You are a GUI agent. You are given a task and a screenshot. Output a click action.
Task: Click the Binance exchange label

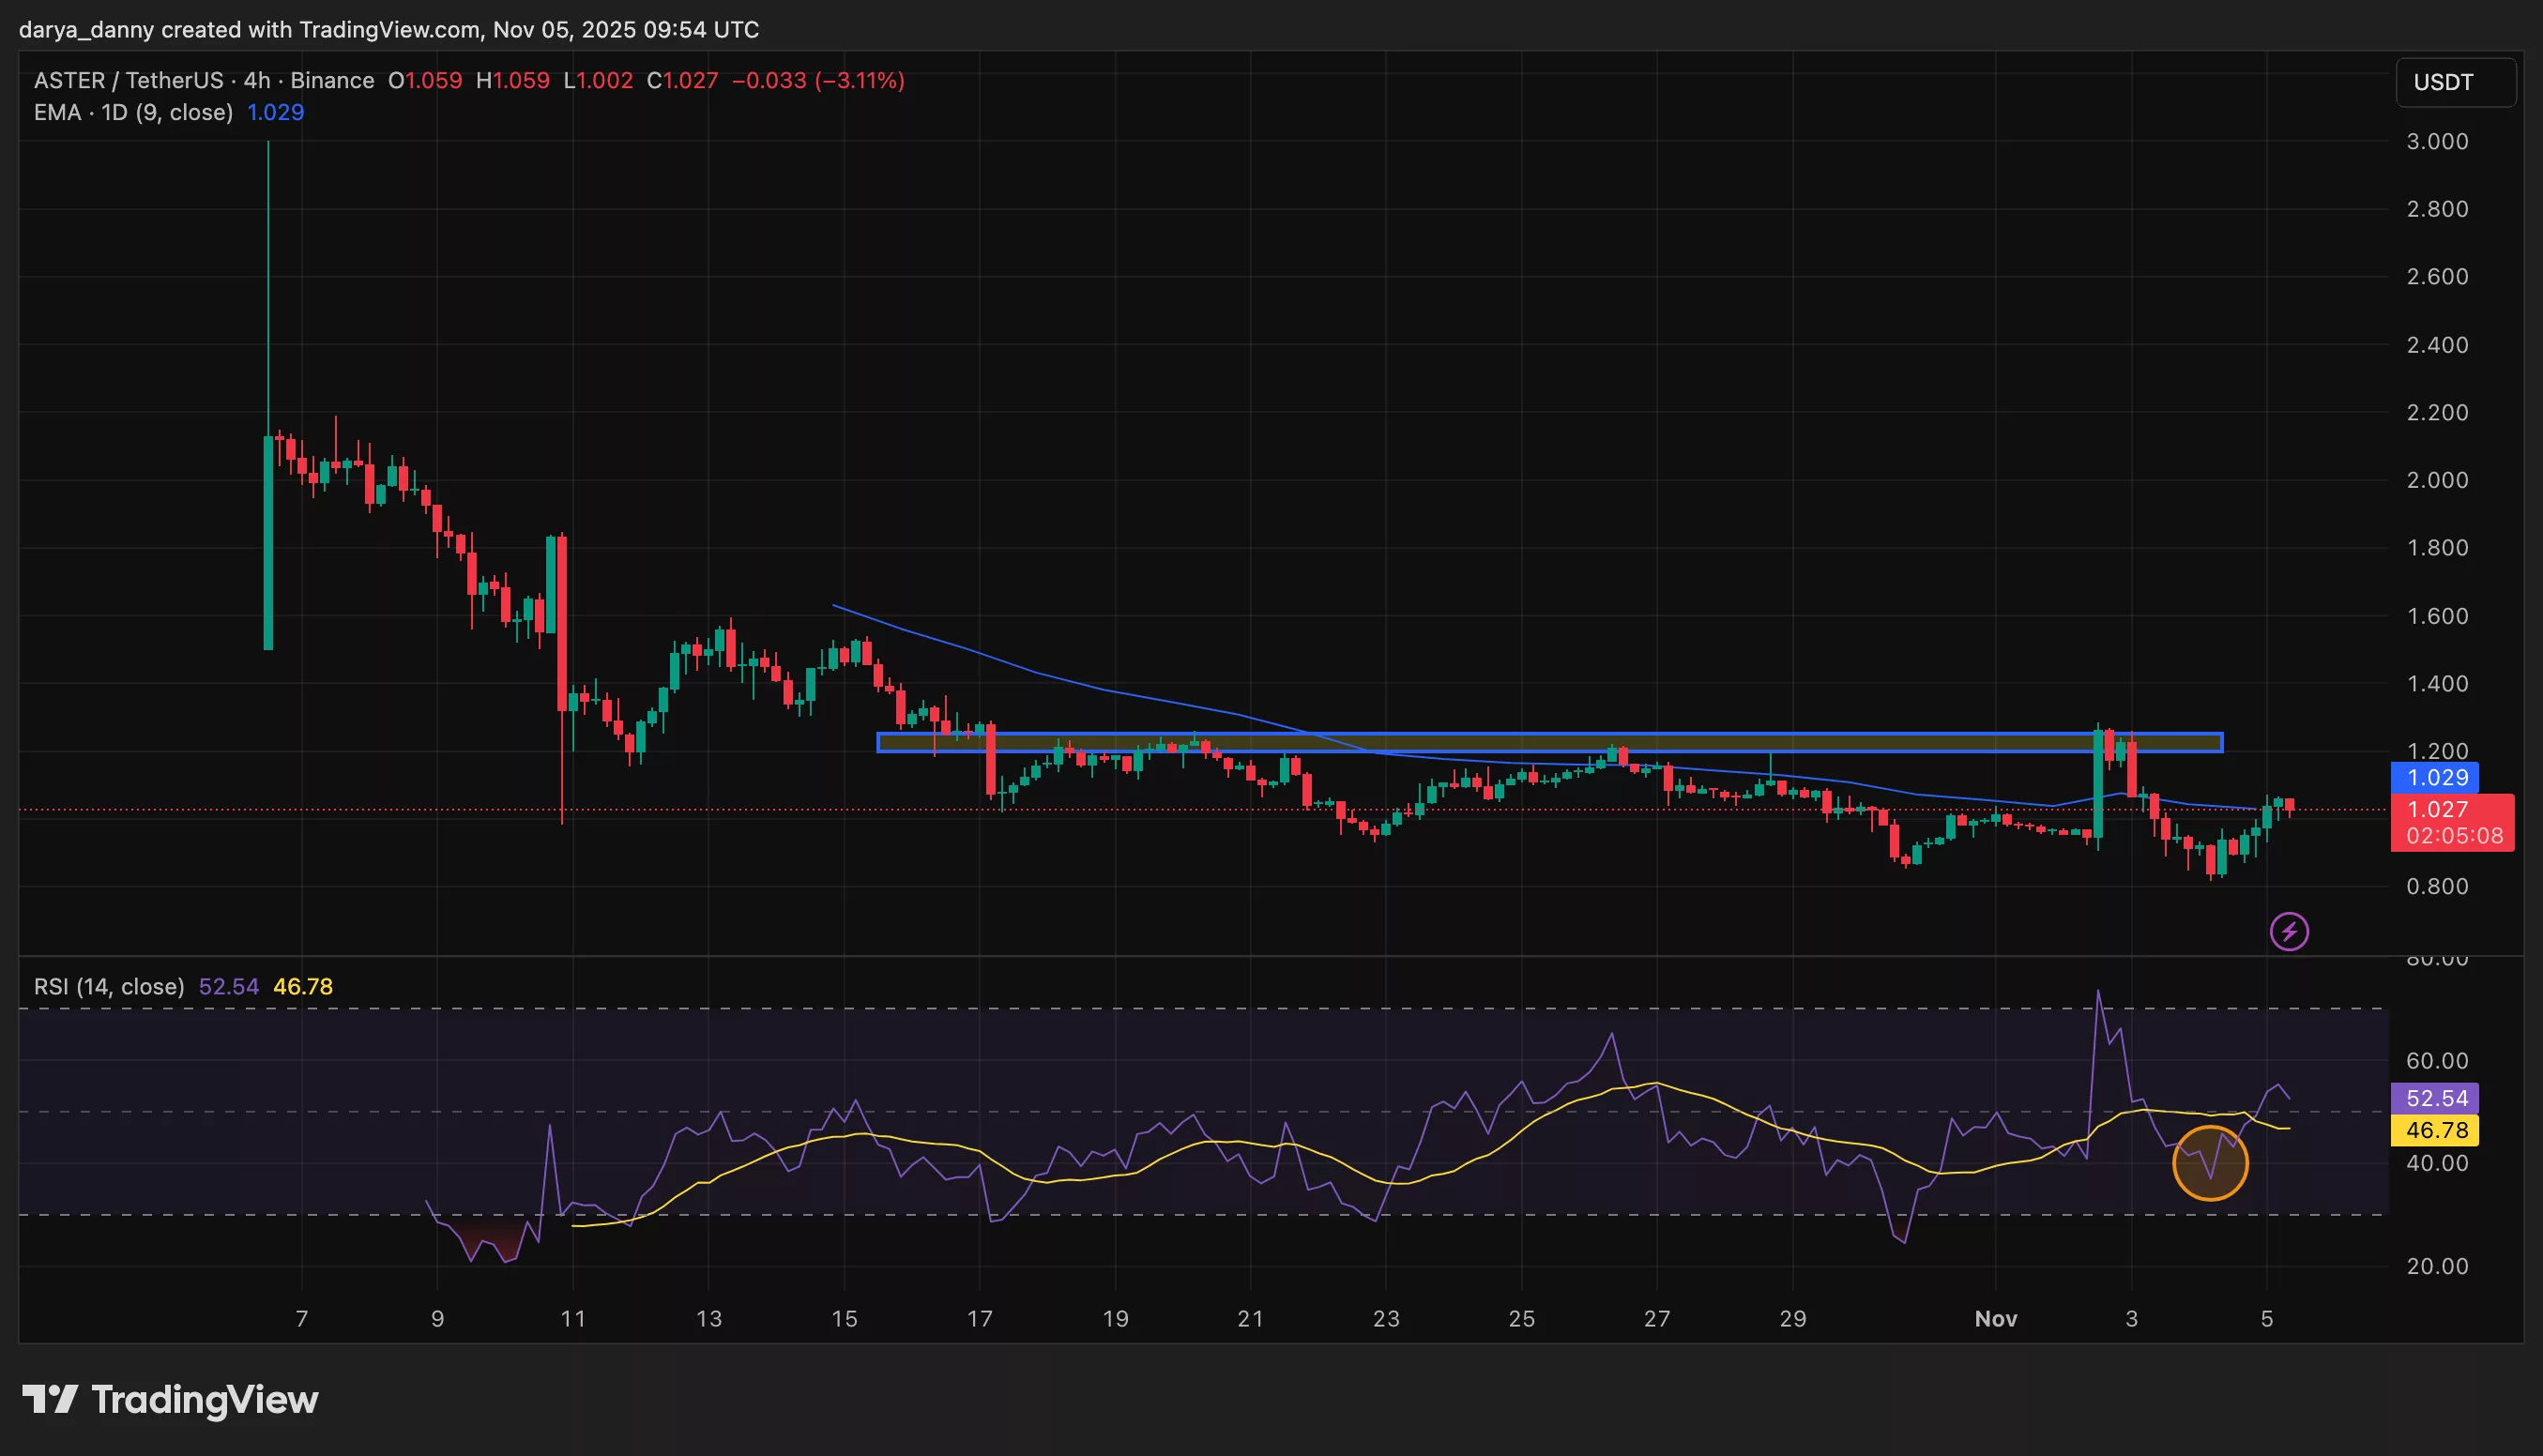[x=331, y=81]
